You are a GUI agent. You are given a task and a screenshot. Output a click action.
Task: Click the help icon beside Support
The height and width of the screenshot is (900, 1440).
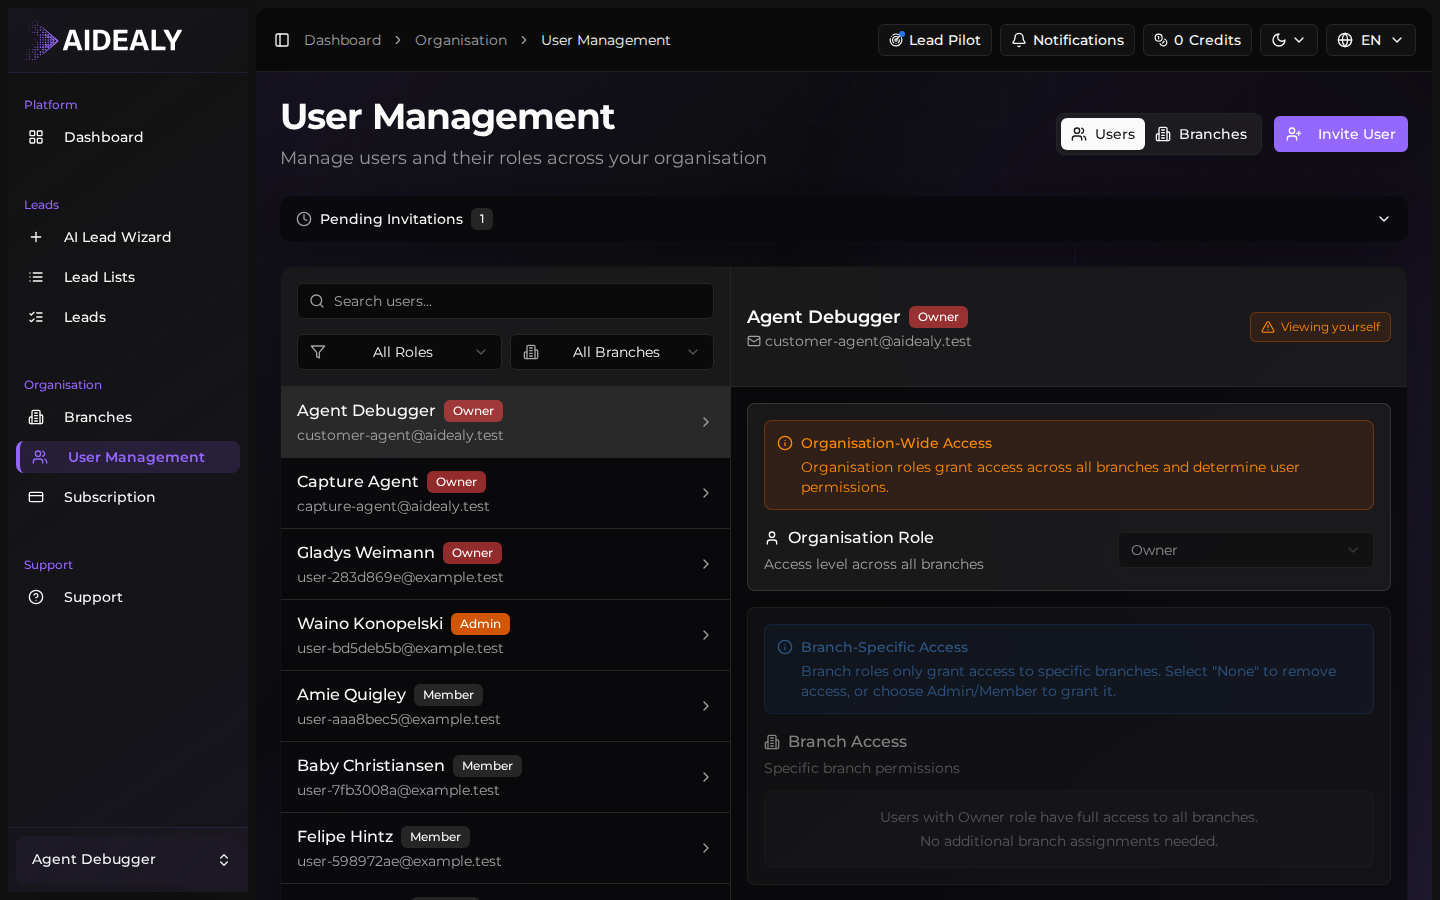[x=36, y=597]
